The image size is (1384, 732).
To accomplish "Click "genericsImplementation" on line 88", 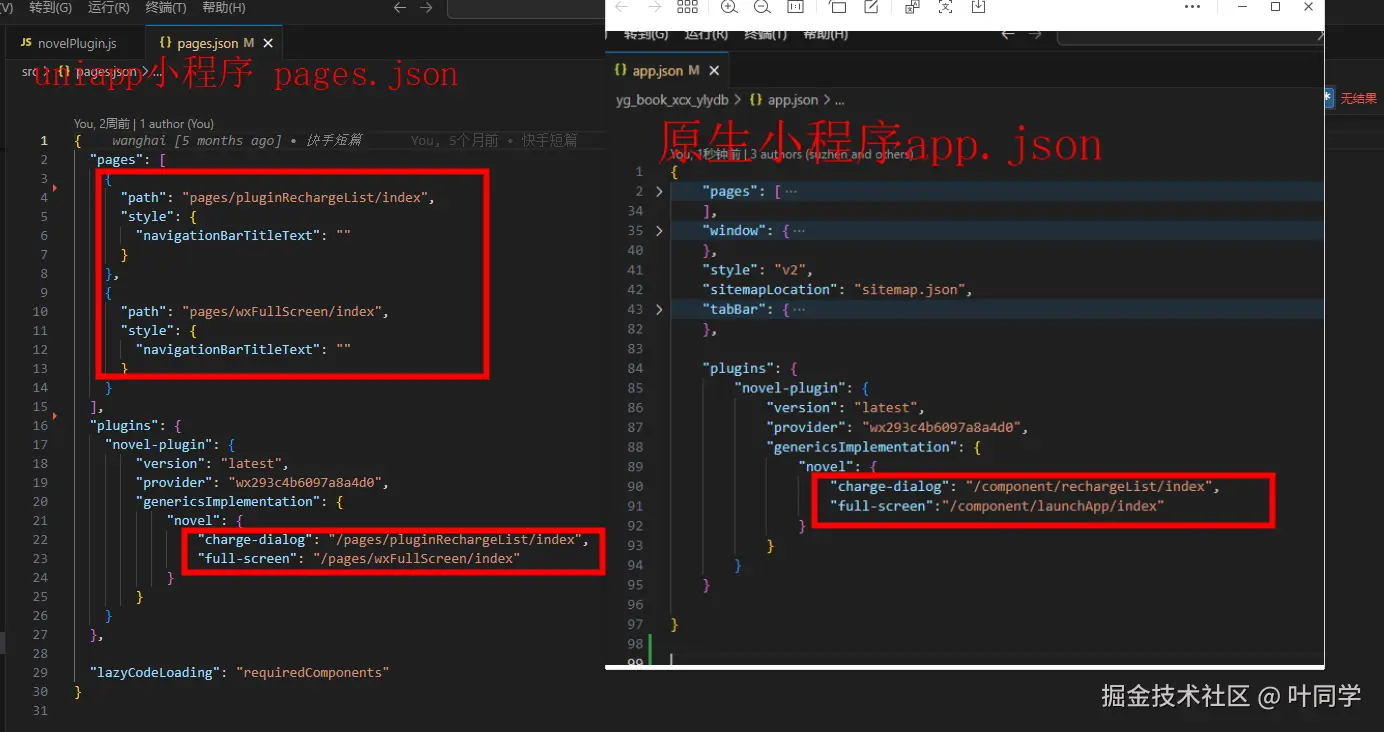I will click(860, 447).
